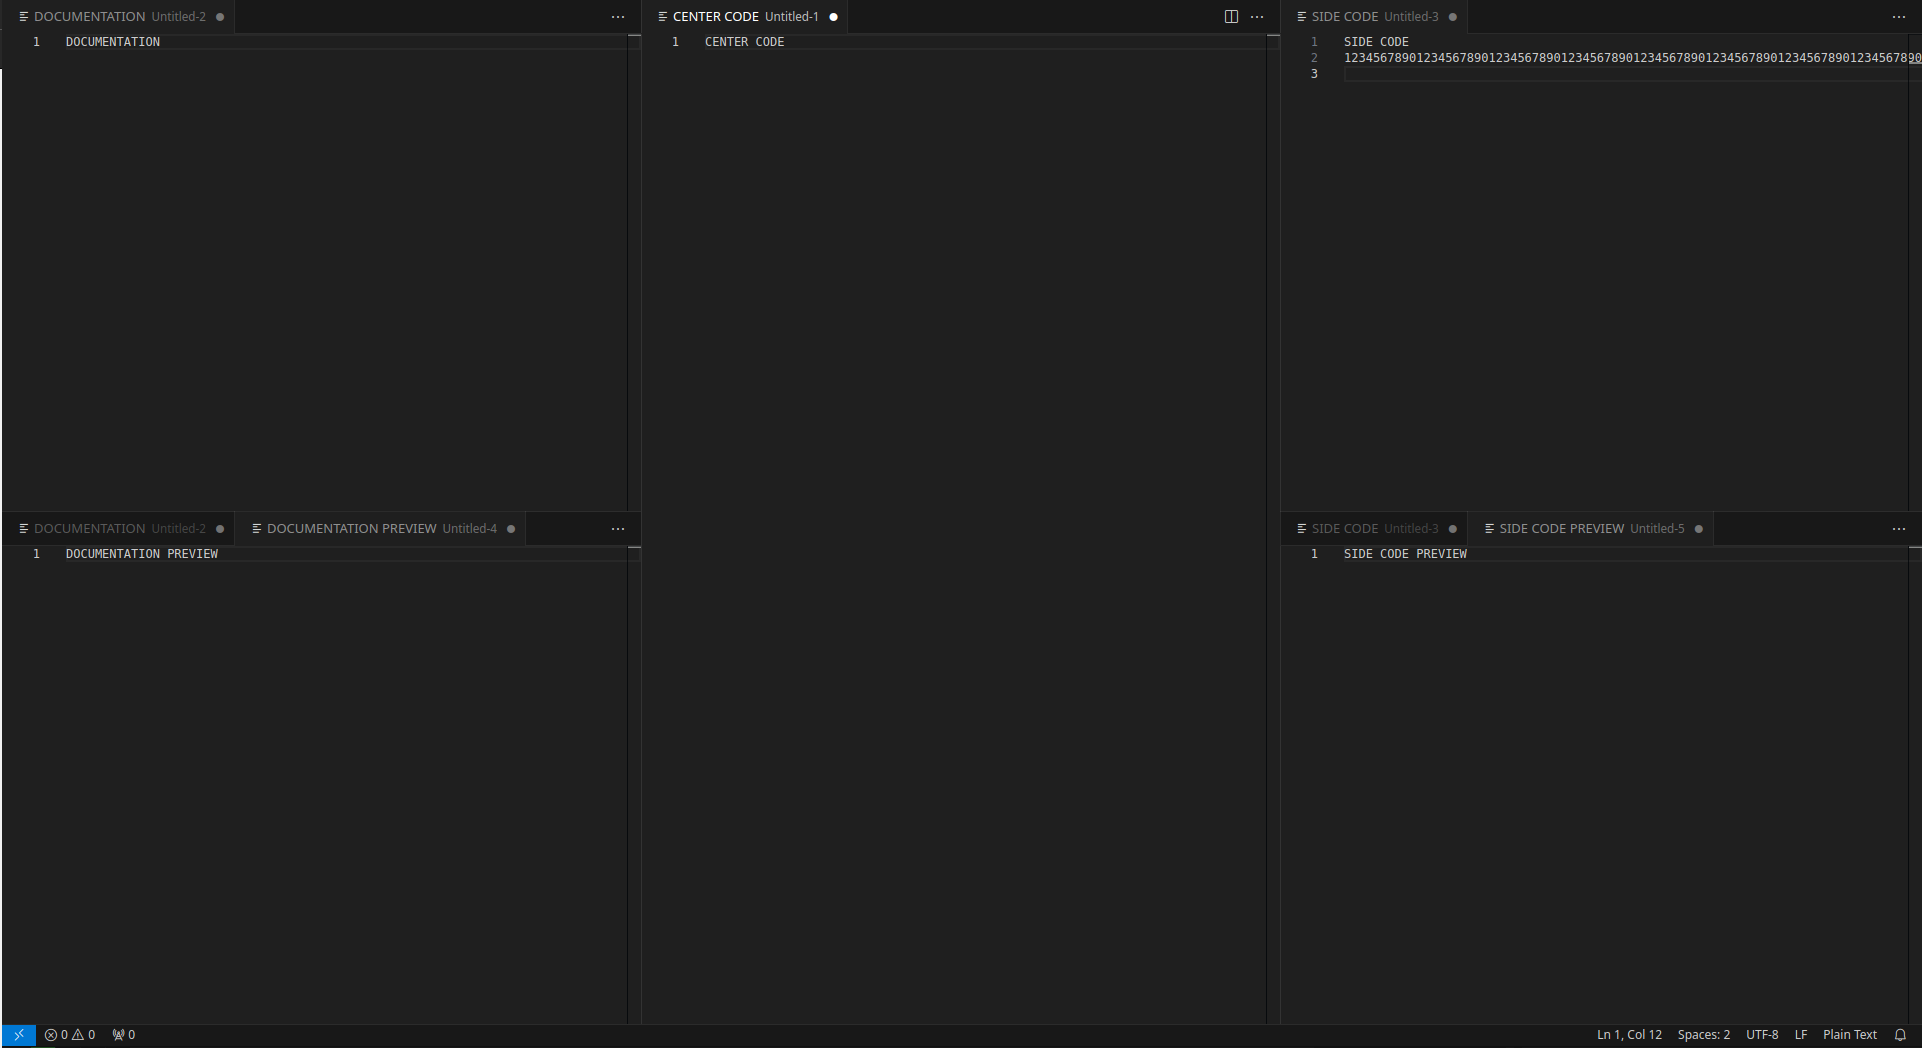Screen dimensions: 1922x1048
Task: Open More Actions menu for the DOCUMENTATION group
Action: click(617, 16)
